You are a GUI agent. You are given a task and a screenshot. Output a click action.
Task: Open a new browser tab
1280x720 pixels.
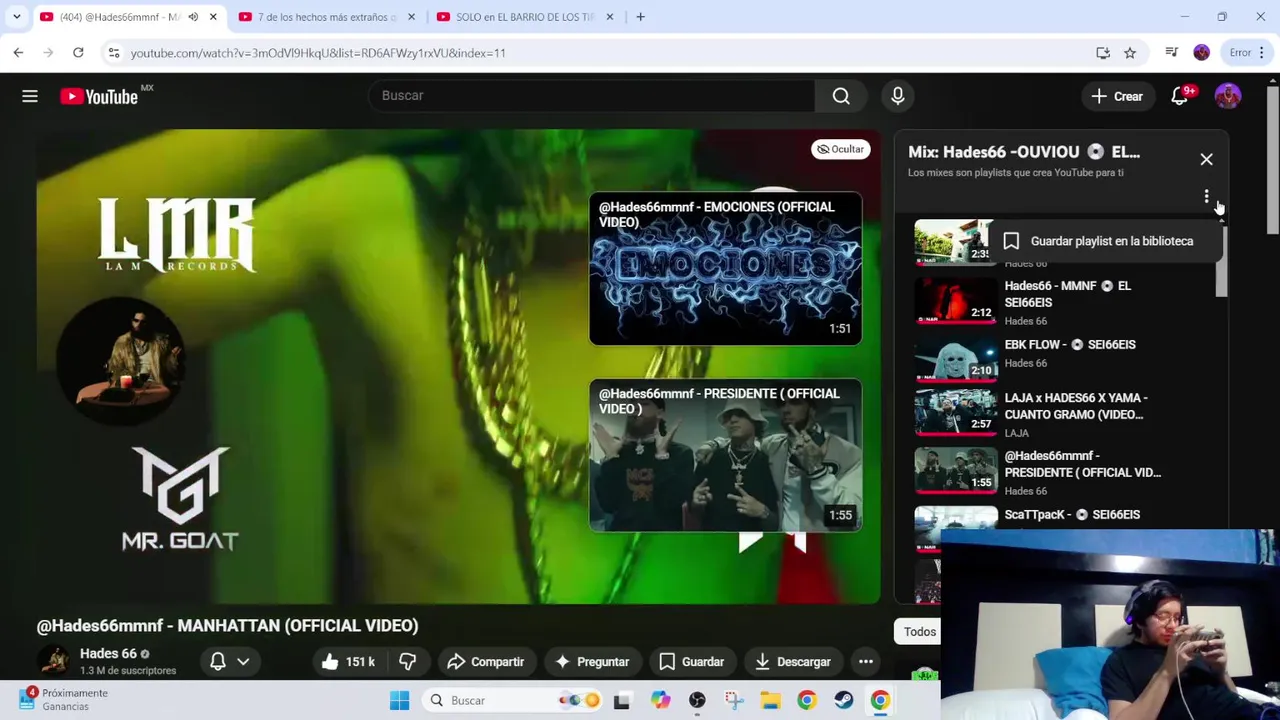click(640, 17)
